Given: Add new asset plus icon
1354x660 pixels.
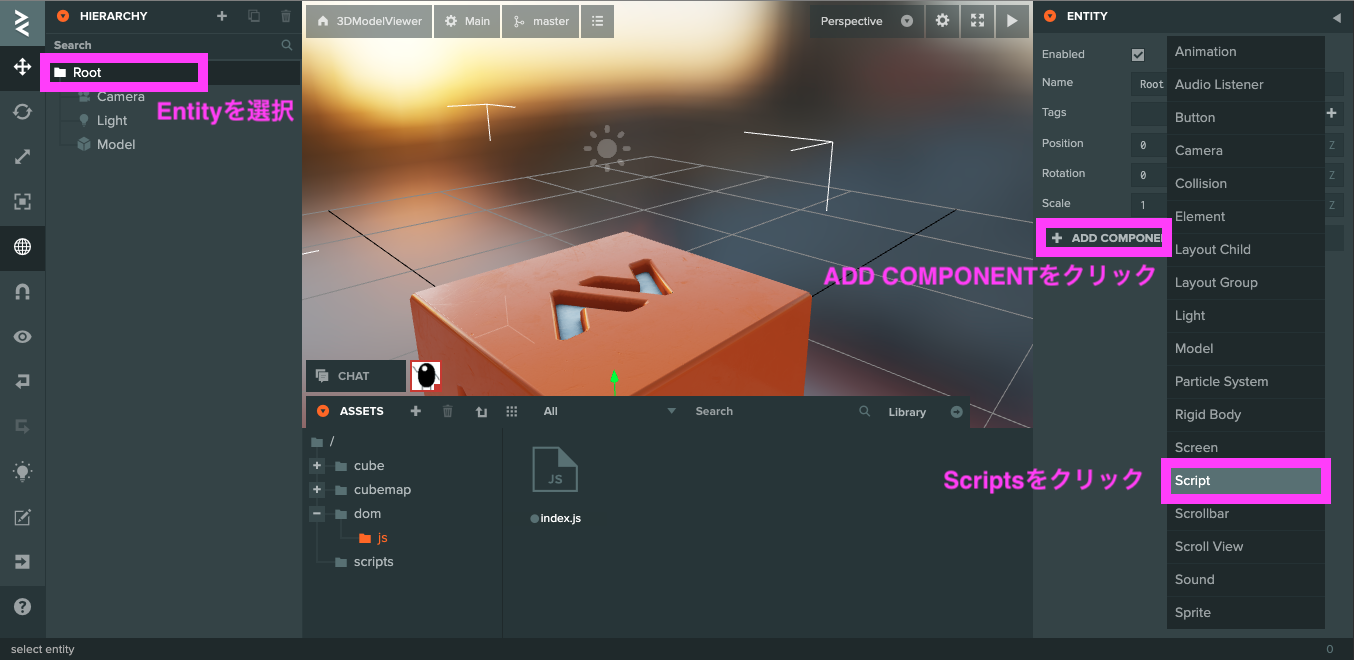Looking at the screenshot, I should (x=416, y=411).
